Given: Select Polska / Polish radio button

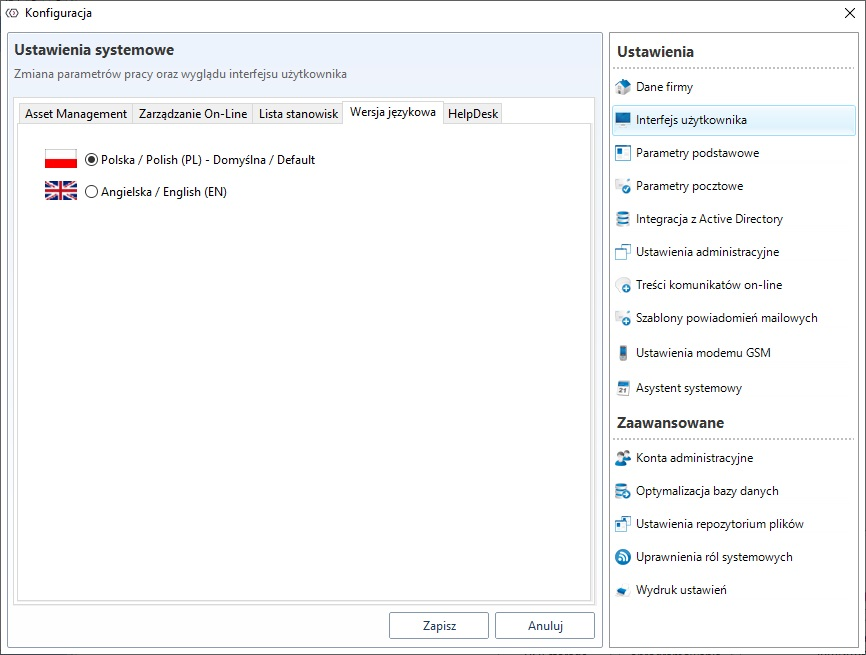Looking at the screenshot, I should (x=92, y=159).
